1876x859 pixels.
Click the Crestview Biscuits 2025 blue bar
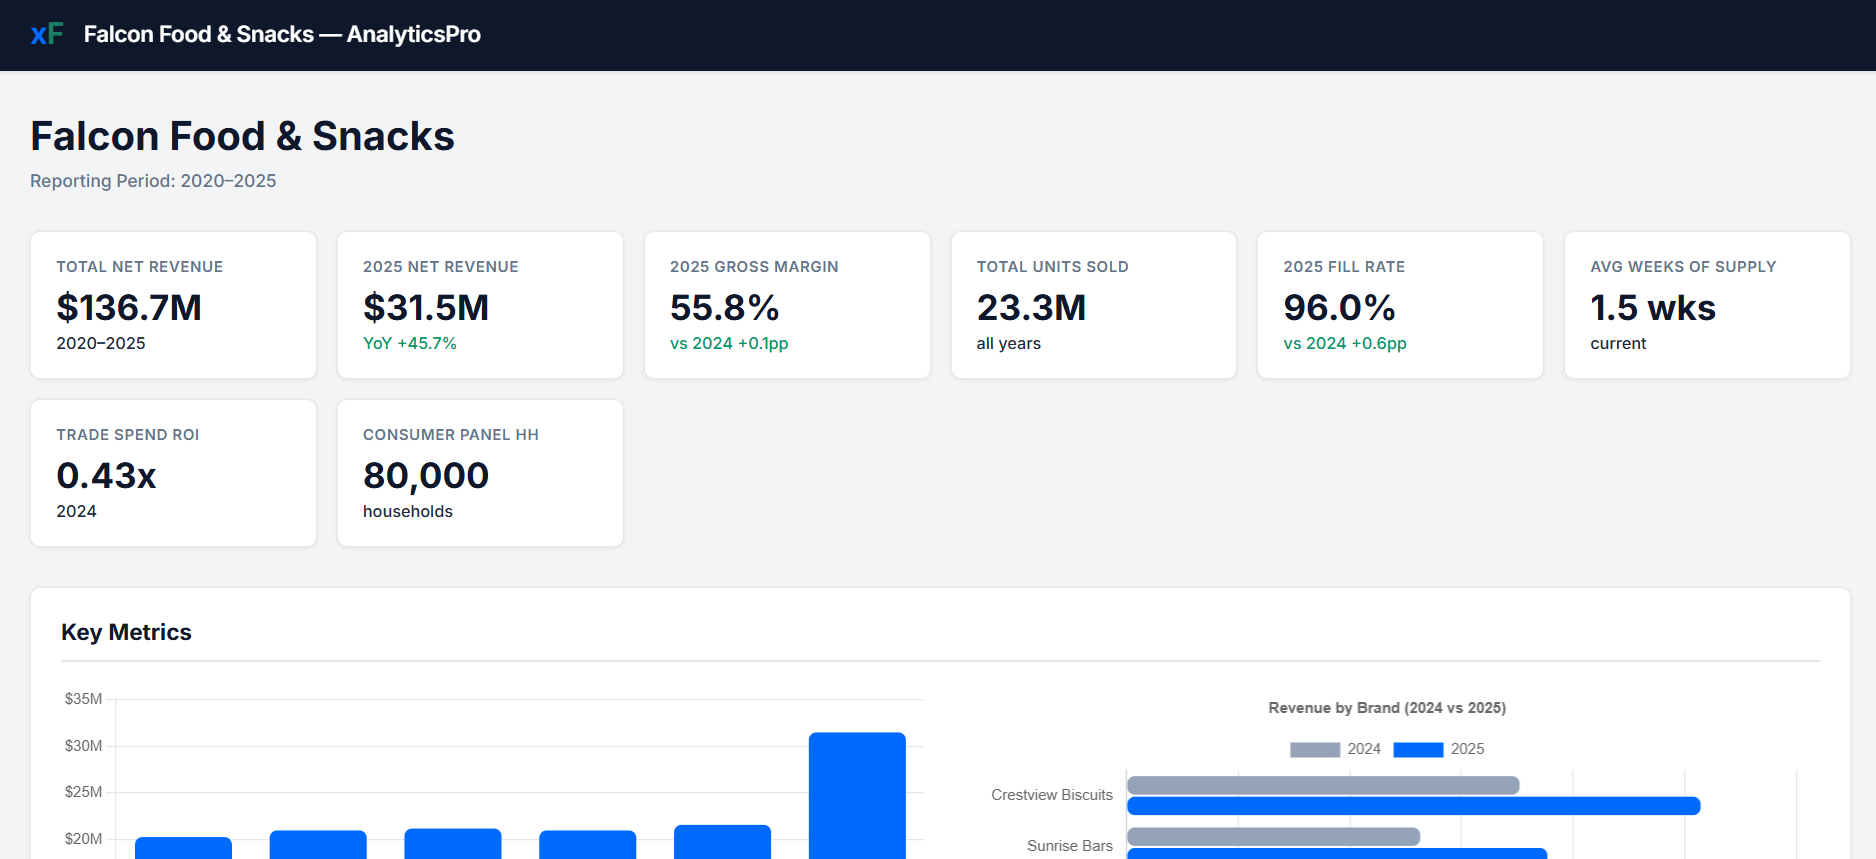click(x=1413, y=806)
